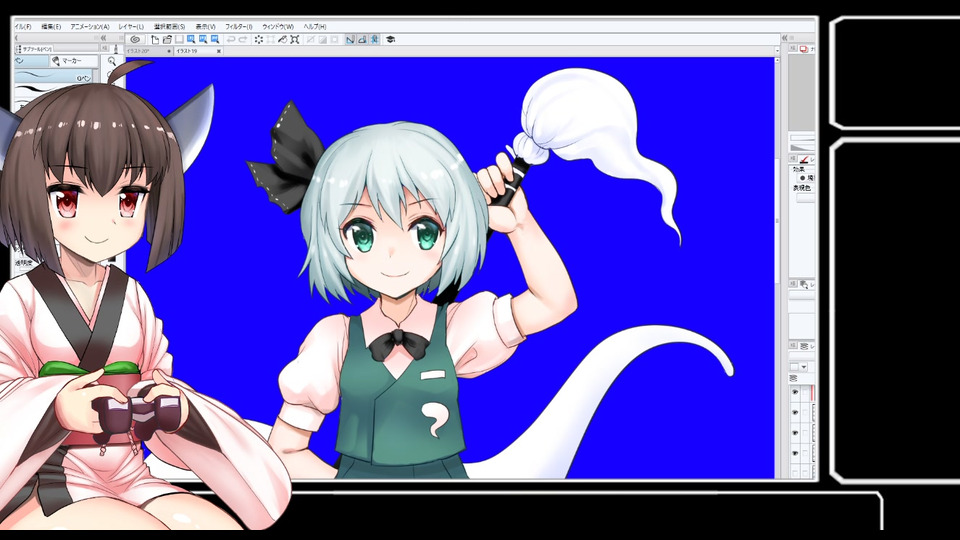Open the Navigator palette menu button
Image resolution: width=960 pixels, height=540 pixels.
pyautogui.click(x=793, y=48)
